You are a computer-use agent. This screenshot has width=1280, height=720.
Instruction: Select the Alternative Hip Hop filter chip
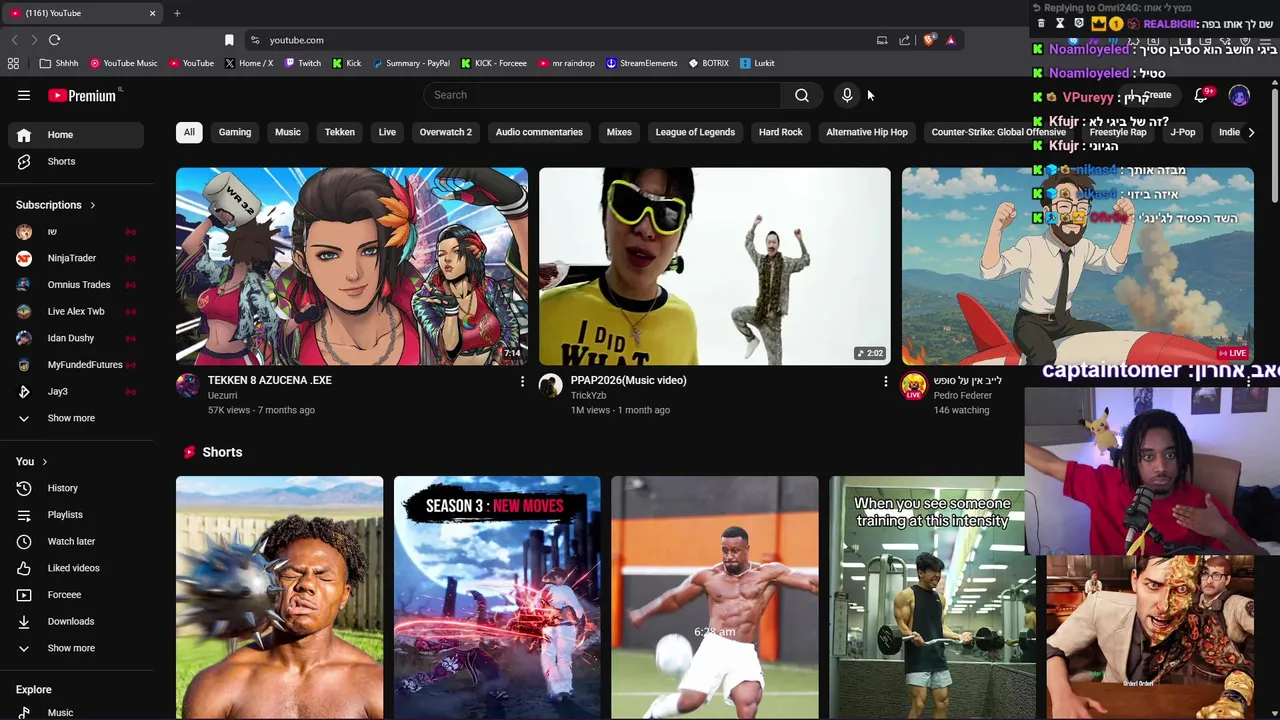pyautogui.click(x=867, y=132)
